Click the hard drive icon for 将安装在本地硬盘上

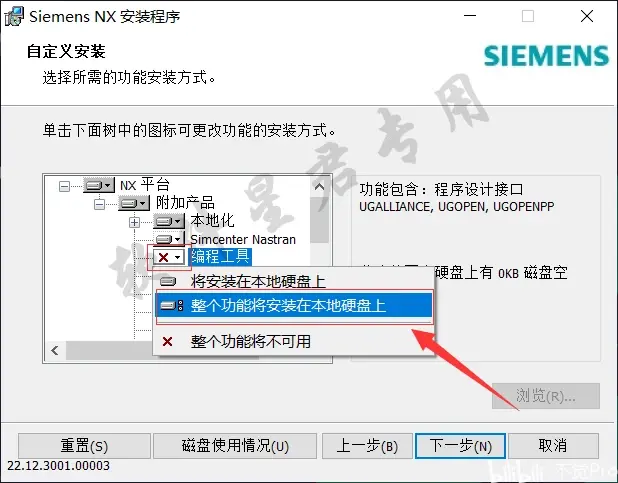168,282
